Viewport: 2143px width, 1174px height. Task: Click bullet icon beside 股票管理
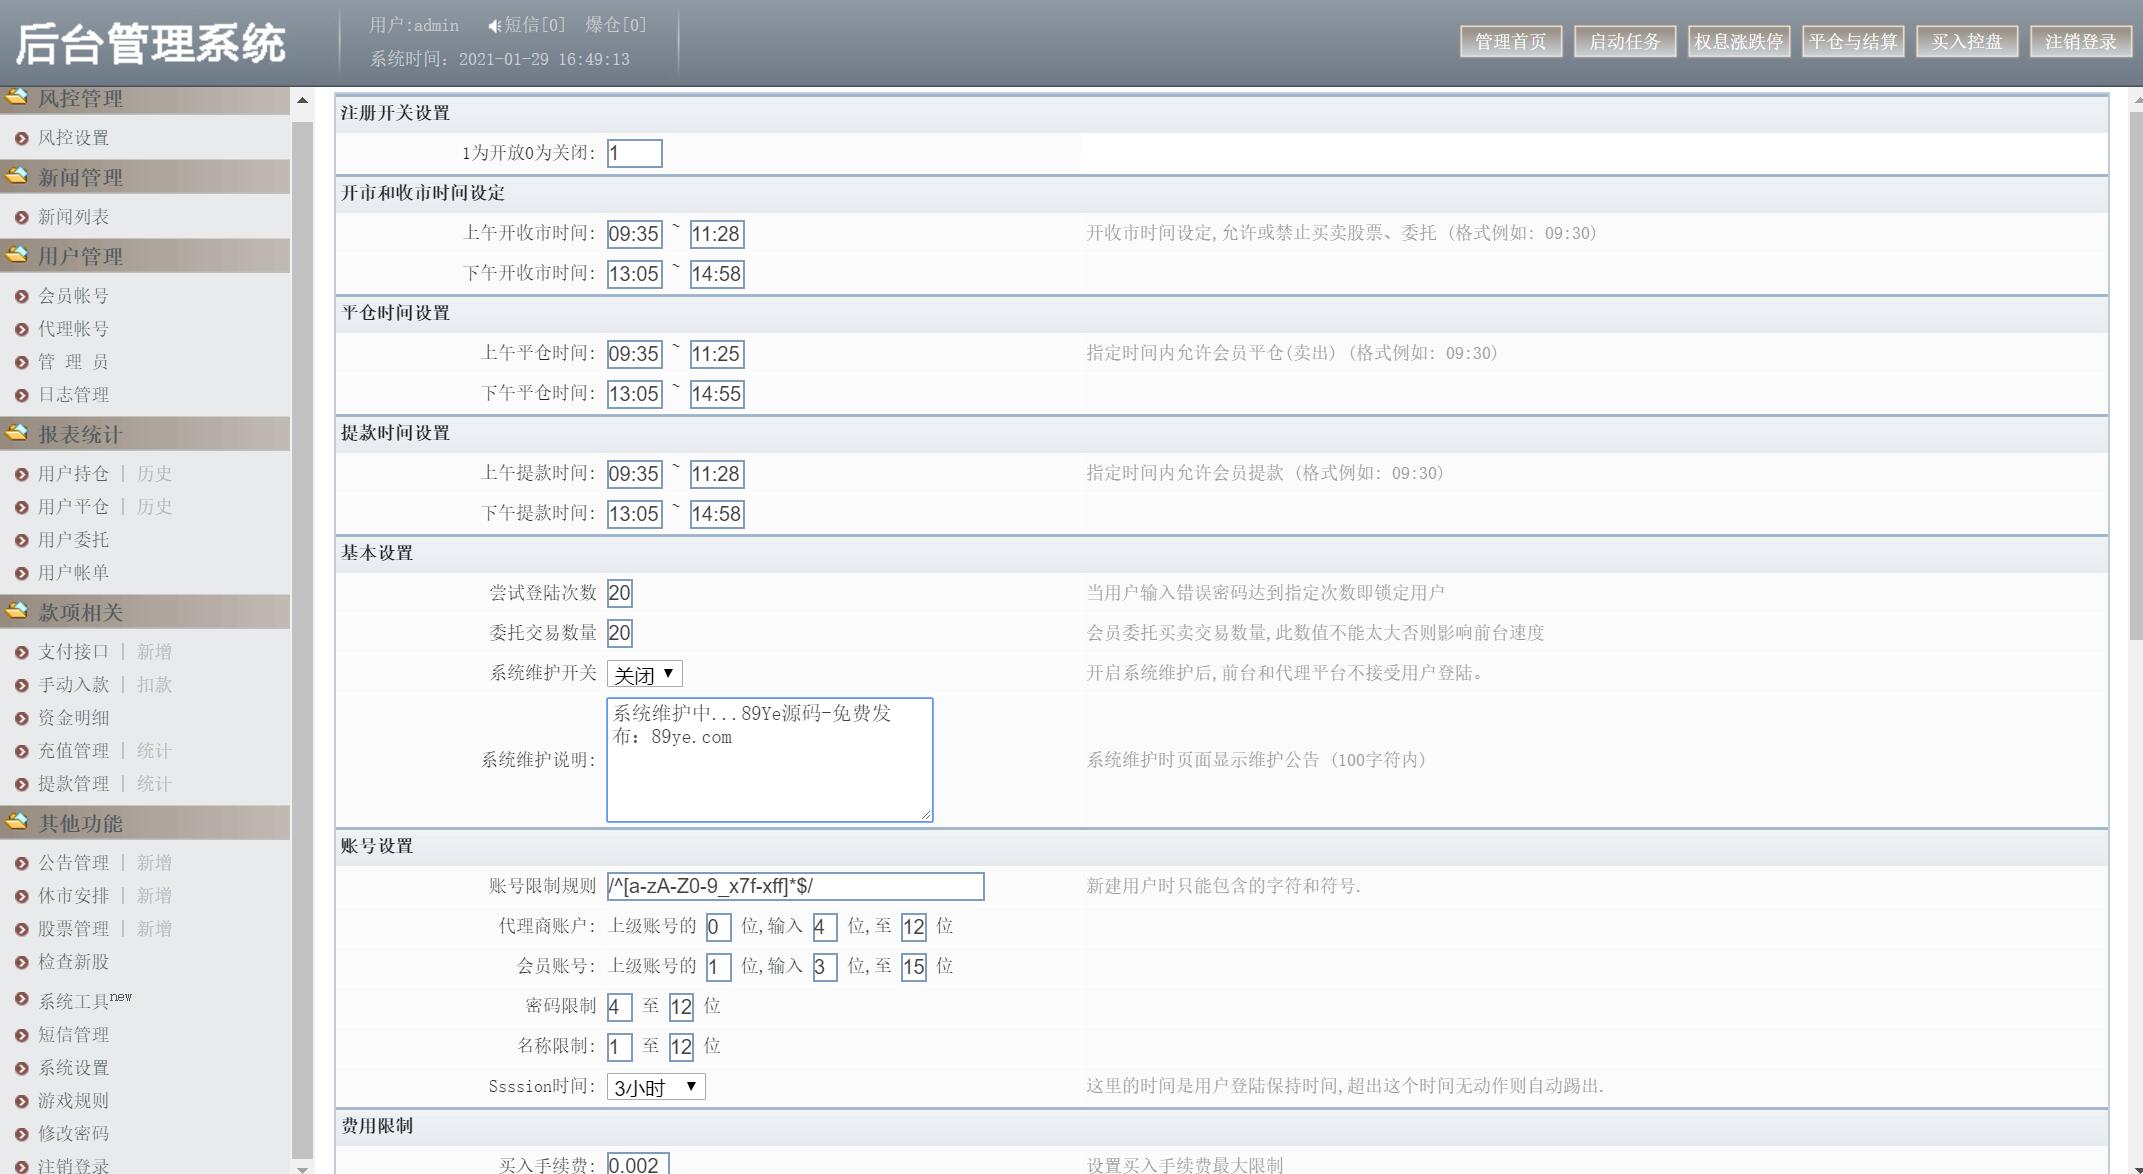(22, 929)
